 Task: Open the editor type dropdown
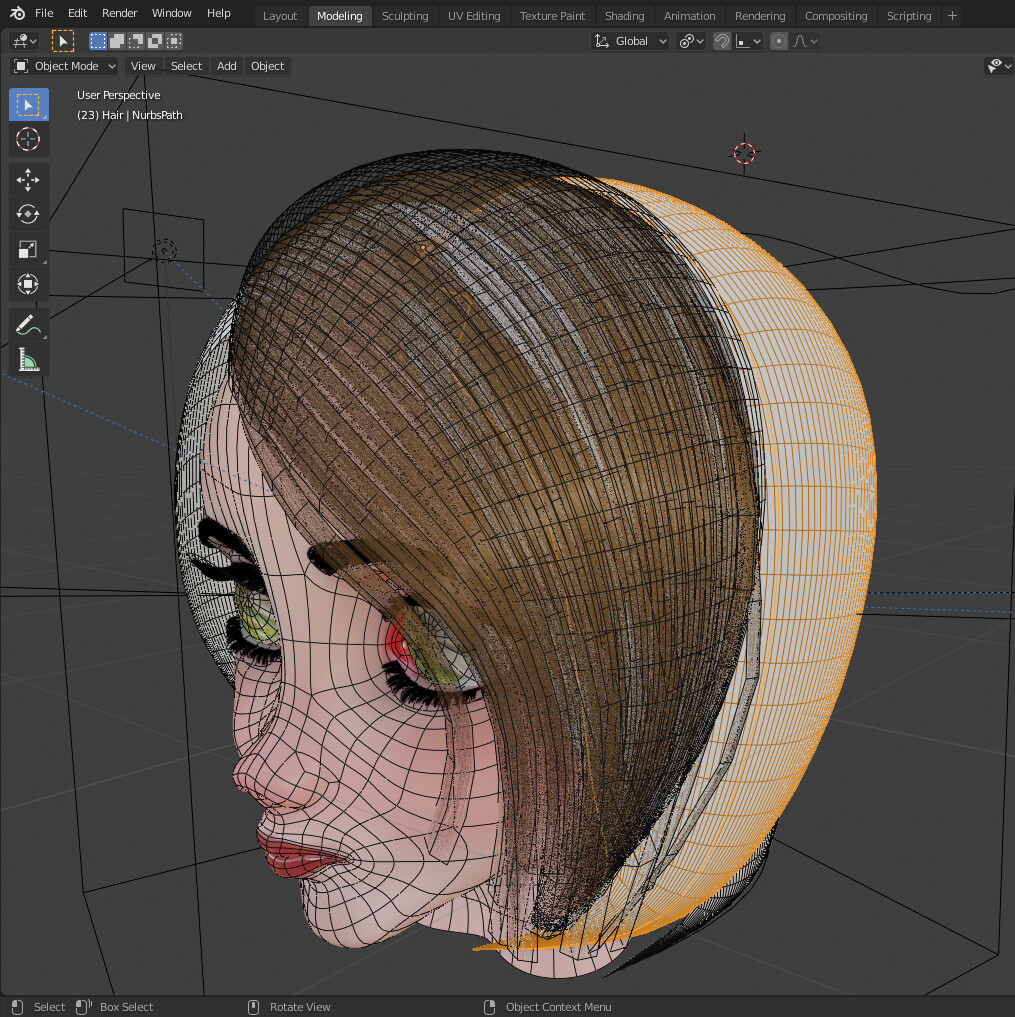[25, 42]
